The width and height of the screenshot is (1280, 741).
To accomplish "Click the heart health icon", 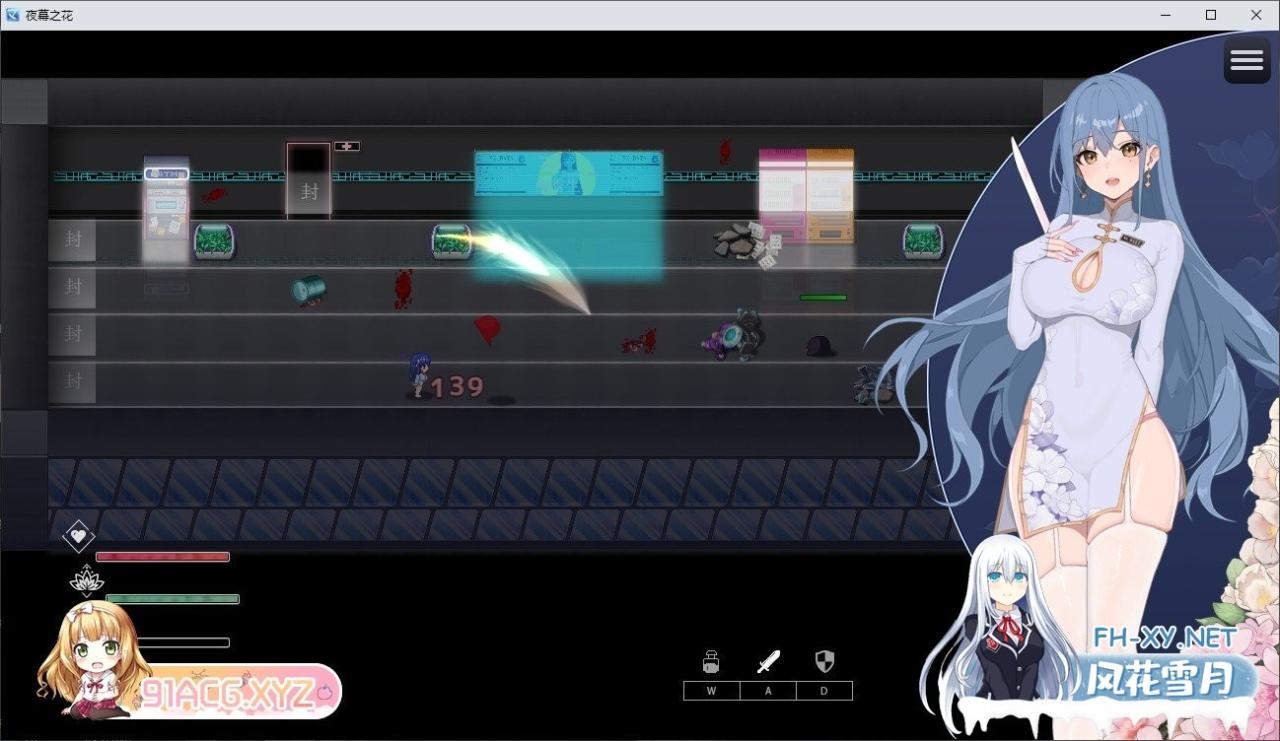I will tap(79, 537).
